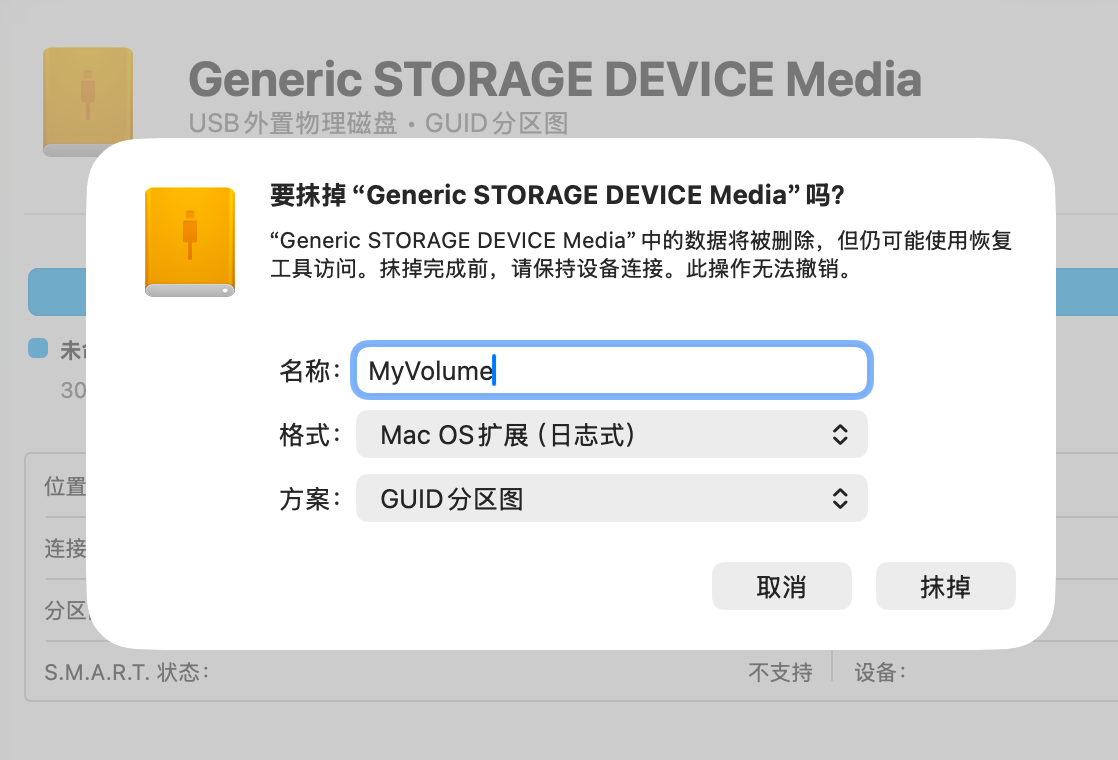Click the 不支持 status value

[x=780, y=672]
